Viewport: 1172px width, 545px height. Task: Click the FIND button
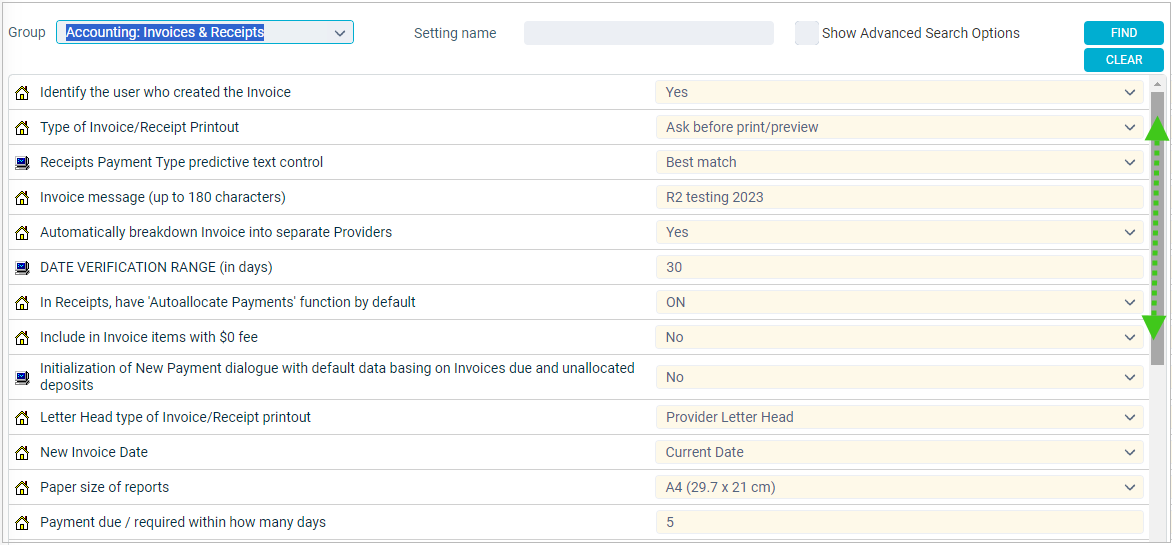[1123, 33]
